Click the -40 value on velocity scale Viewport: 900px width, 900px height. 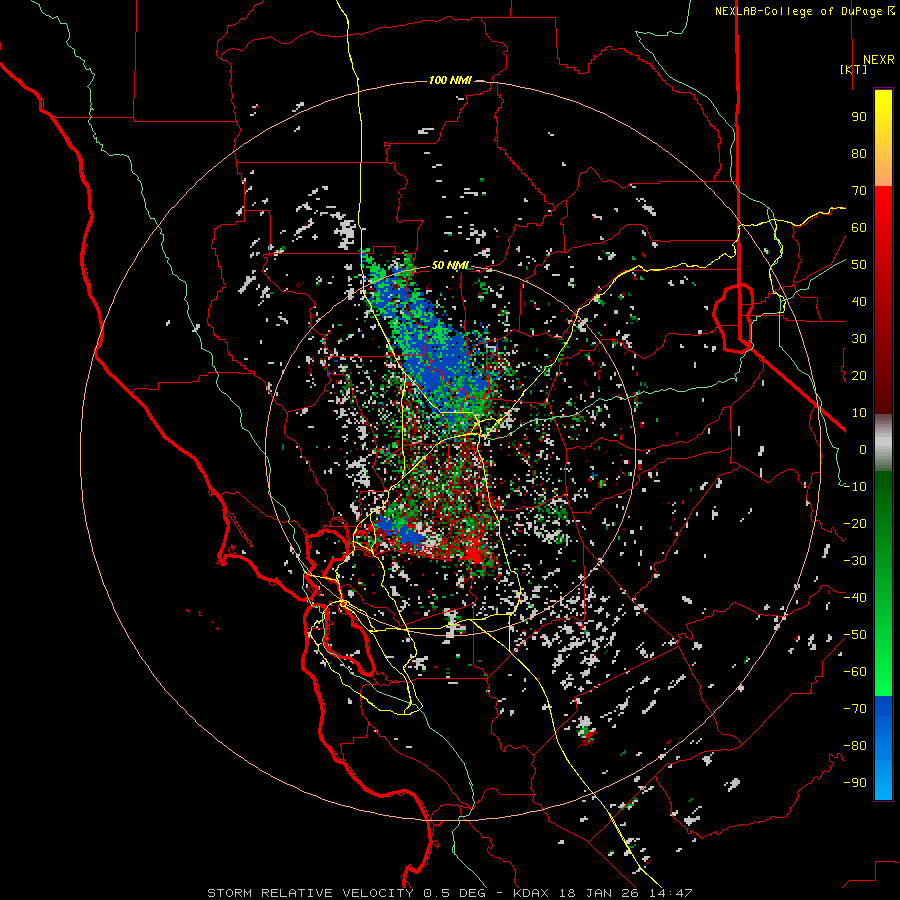coord(855,598)
